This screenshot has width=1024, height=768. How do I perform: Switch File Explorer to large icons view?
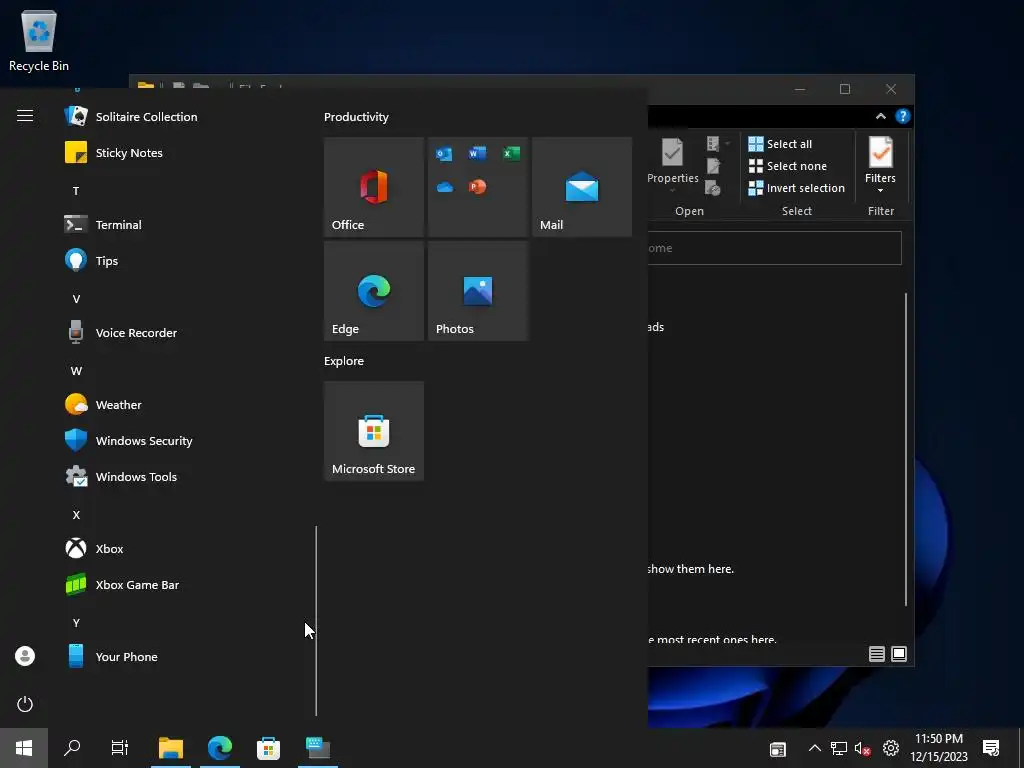[899, 654]
